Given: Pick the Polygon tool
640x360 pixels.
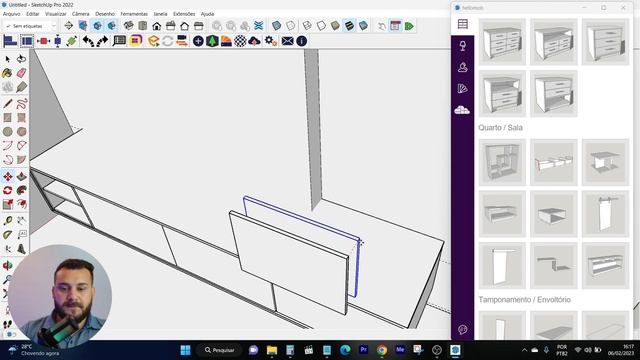Looking at the screenshot, I should 22,131.
